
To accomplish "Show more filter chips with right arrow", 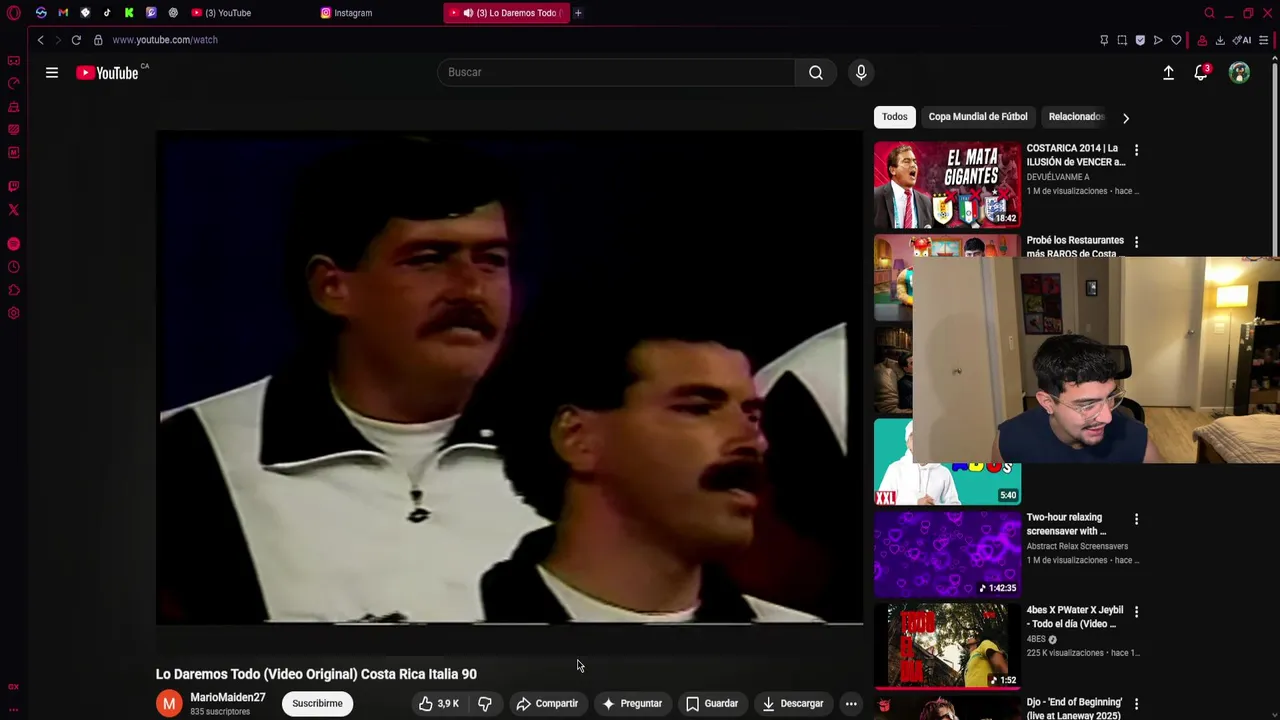I will coord(1126,118).
